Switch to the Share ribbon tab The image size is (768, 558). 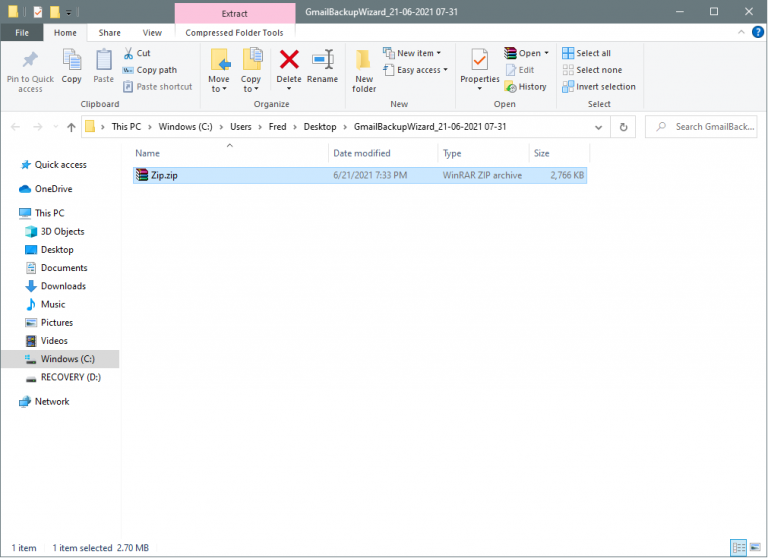pos(110,33)
